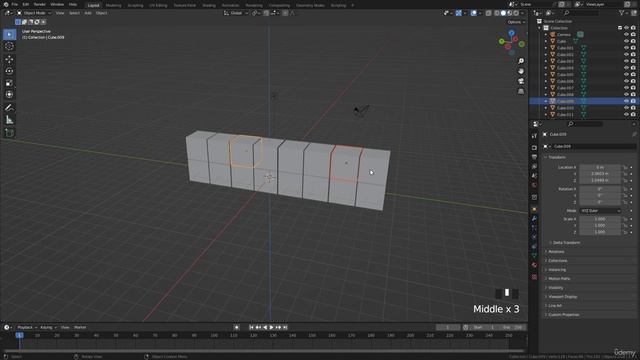Screen dimensions: 640x360
Task: Click the viewport pan hand icon
Action: coord(521,71)
